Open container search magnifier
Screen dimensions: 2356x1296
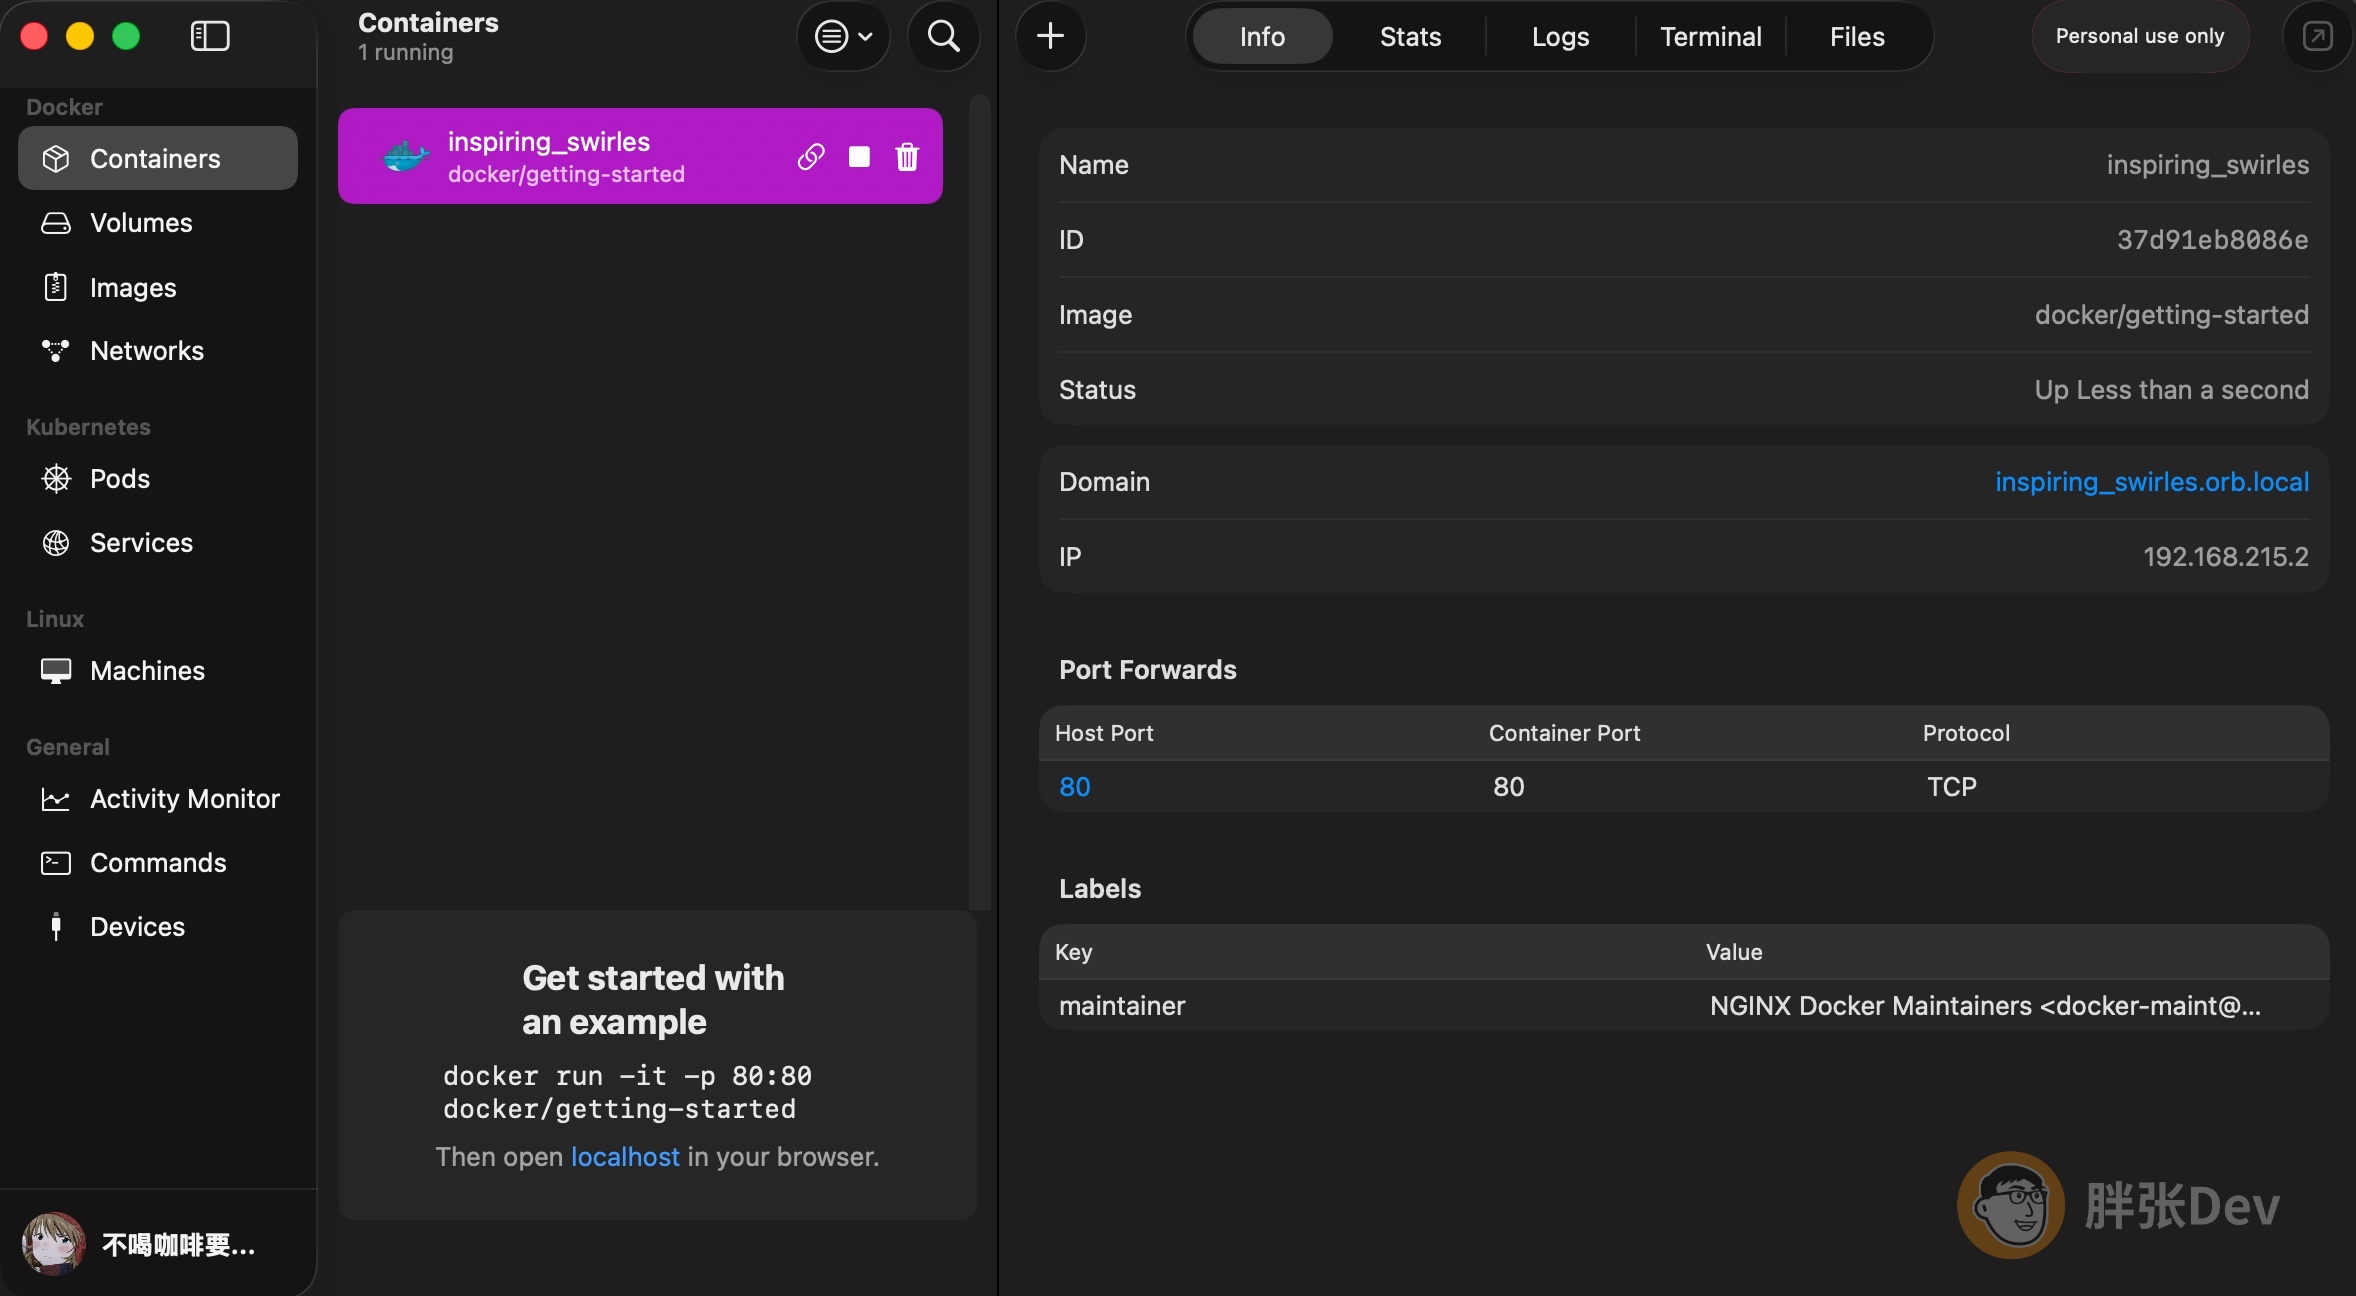coord(943,37)
